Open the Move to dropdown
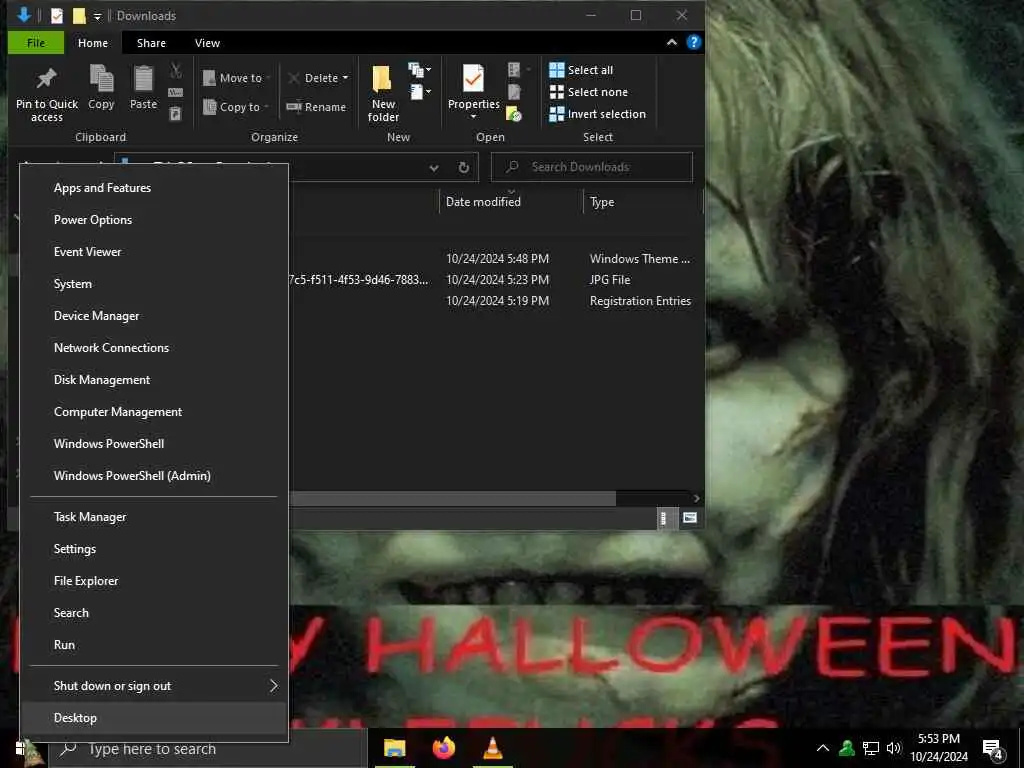The width and height of the screenshot is (1024, 768). tap(236, 78)
